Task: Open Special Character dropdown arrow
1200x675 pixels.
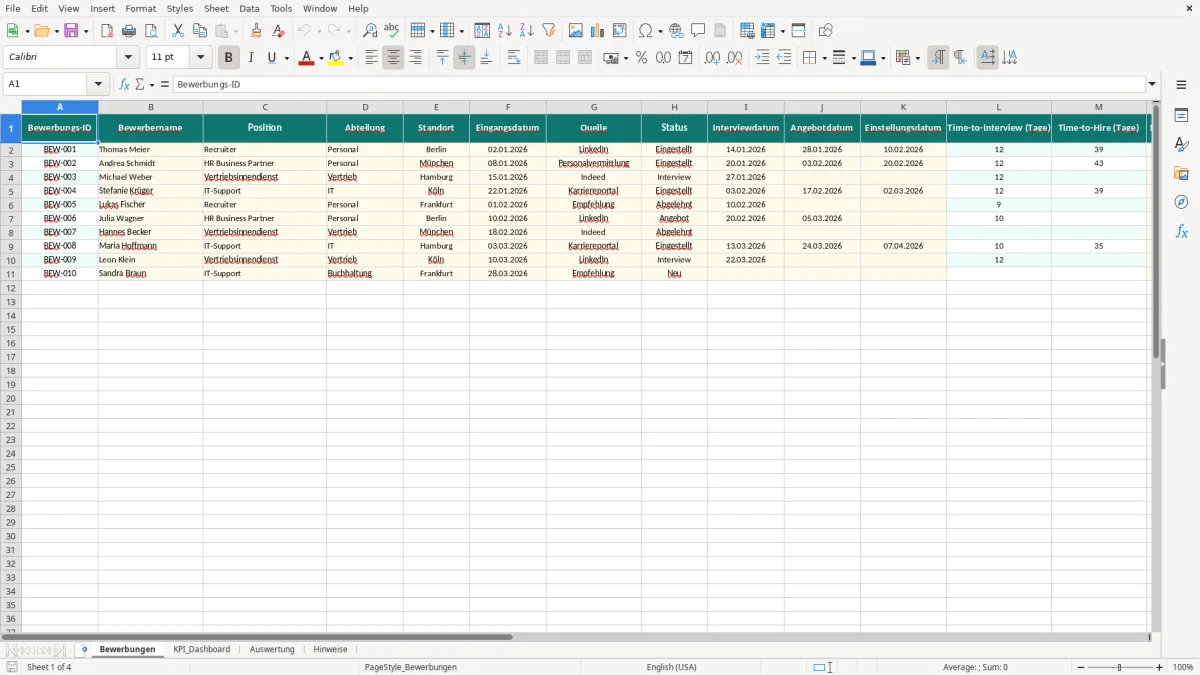Action: (x=660, y=31)
